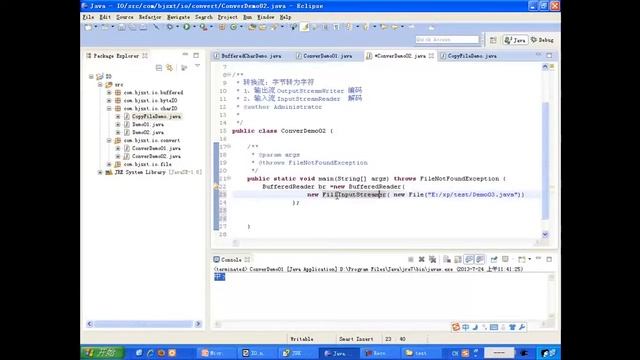Image resolution: width=640 pixels, height=360 pixels.
Task: Collapse the src folder node
Action: coord(100,84)
